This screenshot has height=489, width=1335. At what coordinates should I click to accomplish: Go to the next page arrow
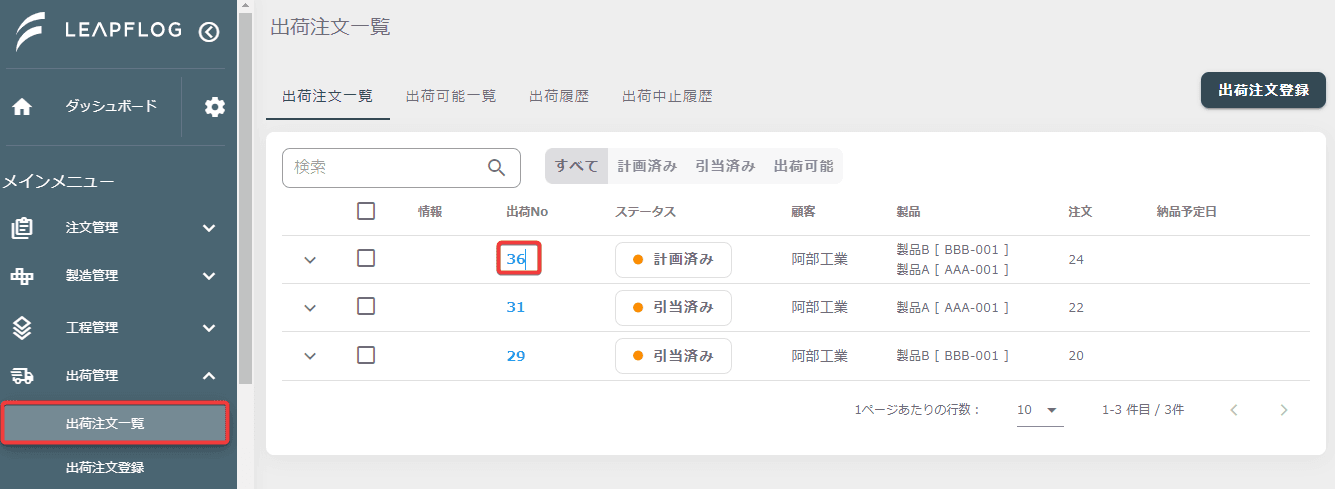coord(1284,410)
